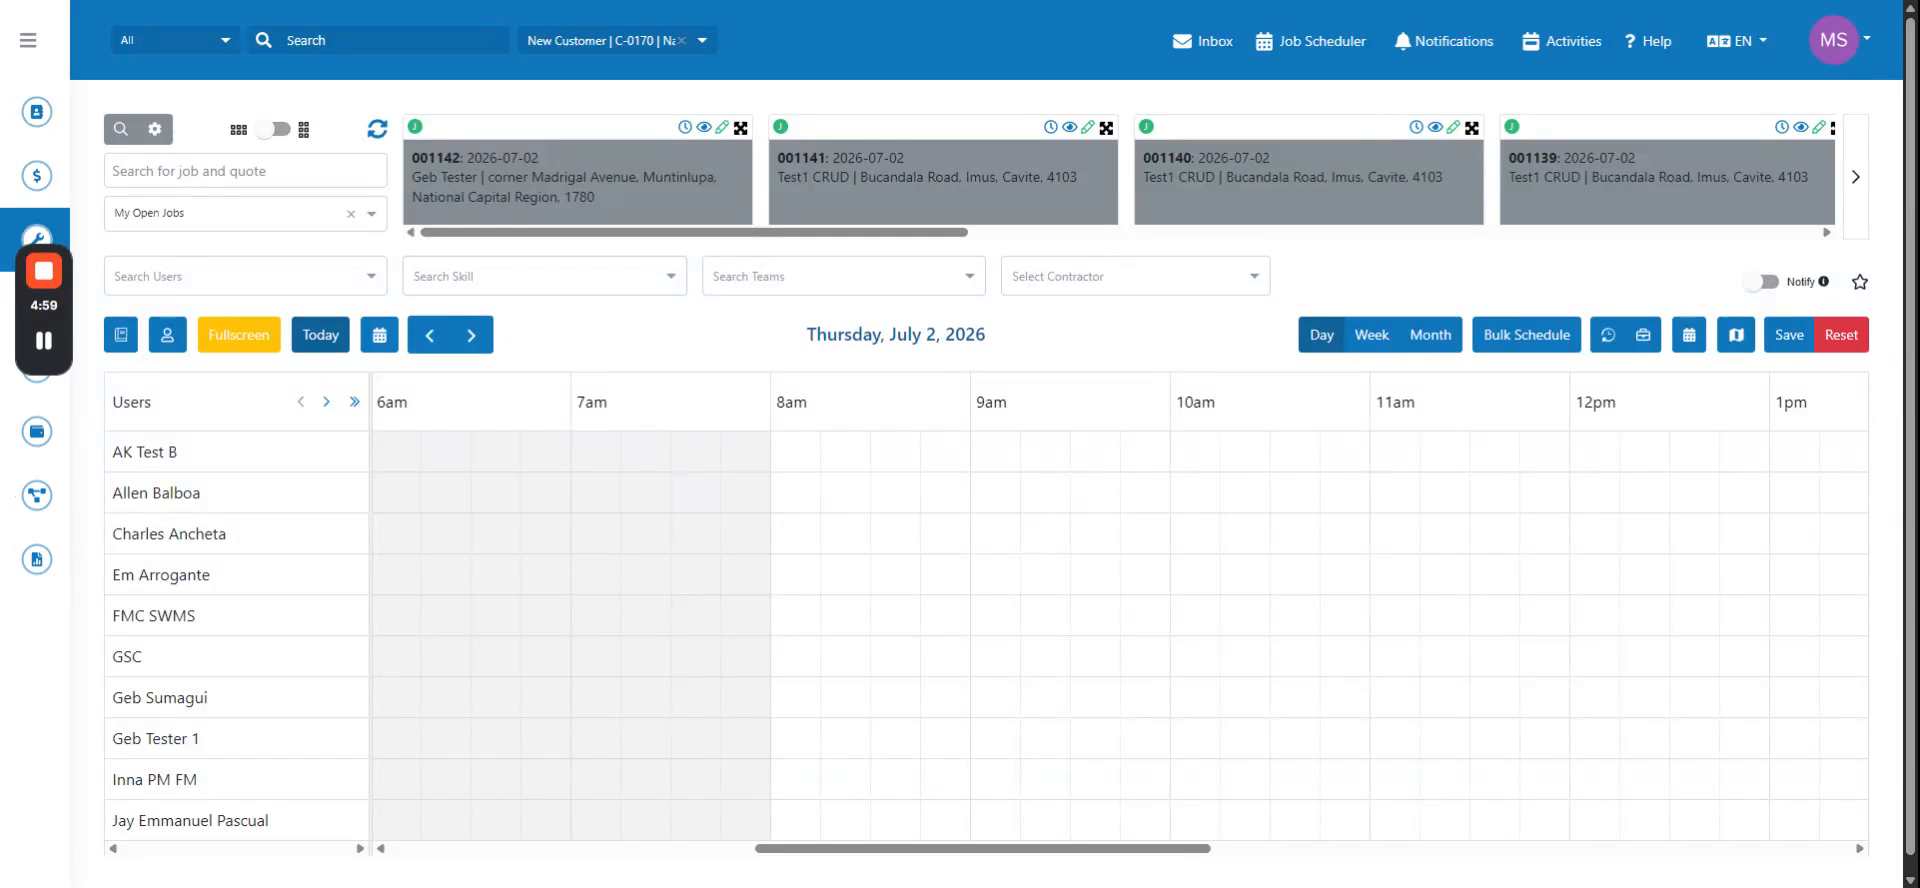Open the Search Users dropdown
Viewport: 1920px width, 888px height.
click(245, 276)
